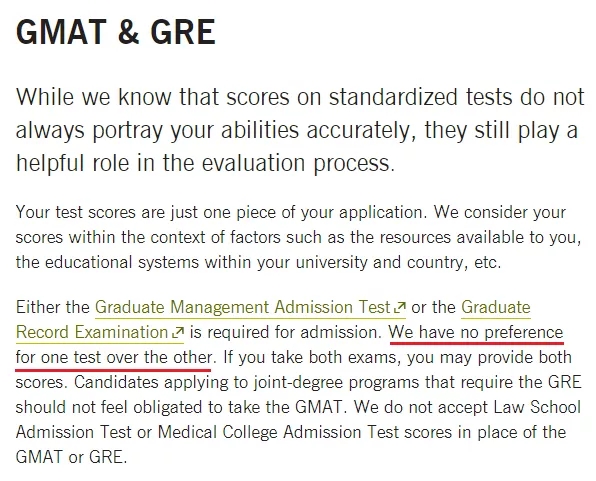The height and width of the screenshot is (481, 596).
Task: Click the line "helpful role in the evaluation process"
Action: click(x=205, y=163)
